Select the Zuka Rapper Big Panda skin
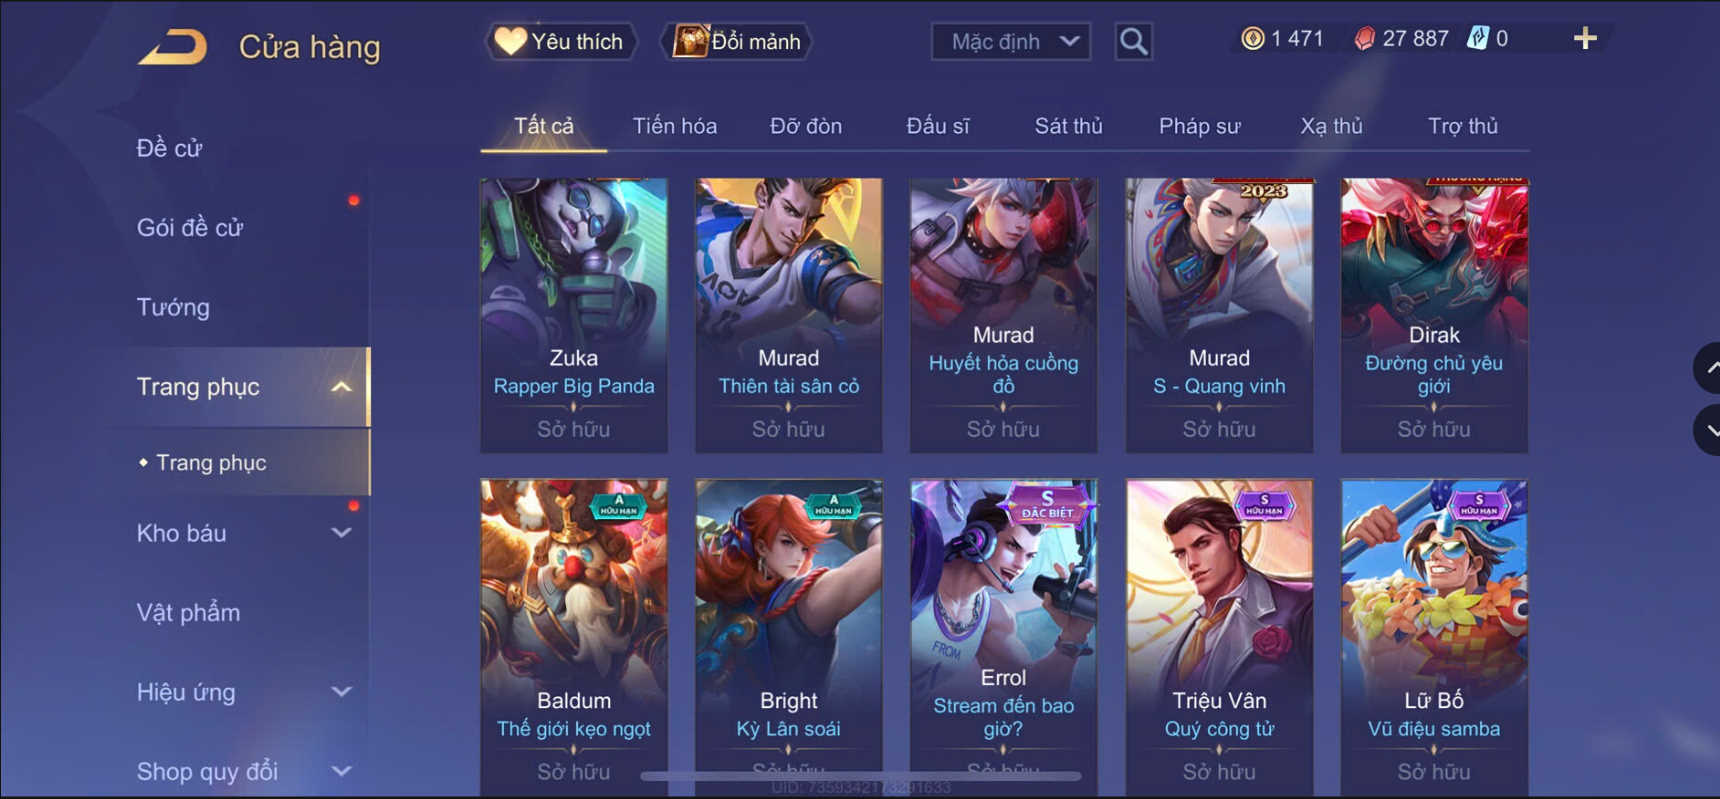1720x799 pixels. [574, 315]
